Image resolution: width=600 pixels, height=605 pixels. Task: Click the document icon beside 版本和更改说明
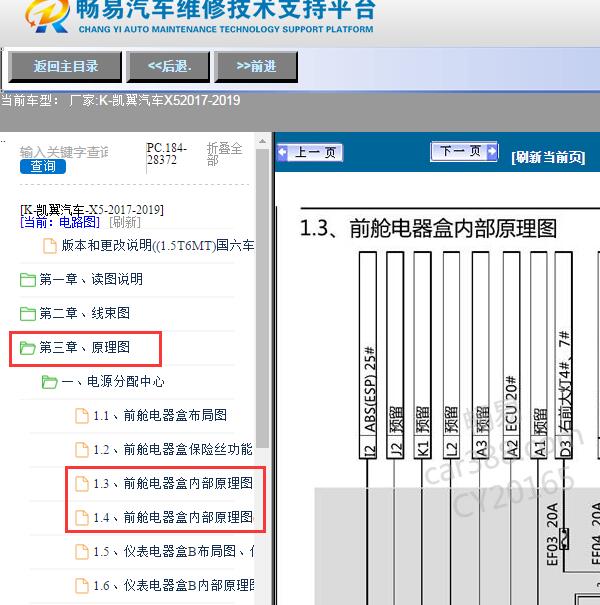[50, 246]
